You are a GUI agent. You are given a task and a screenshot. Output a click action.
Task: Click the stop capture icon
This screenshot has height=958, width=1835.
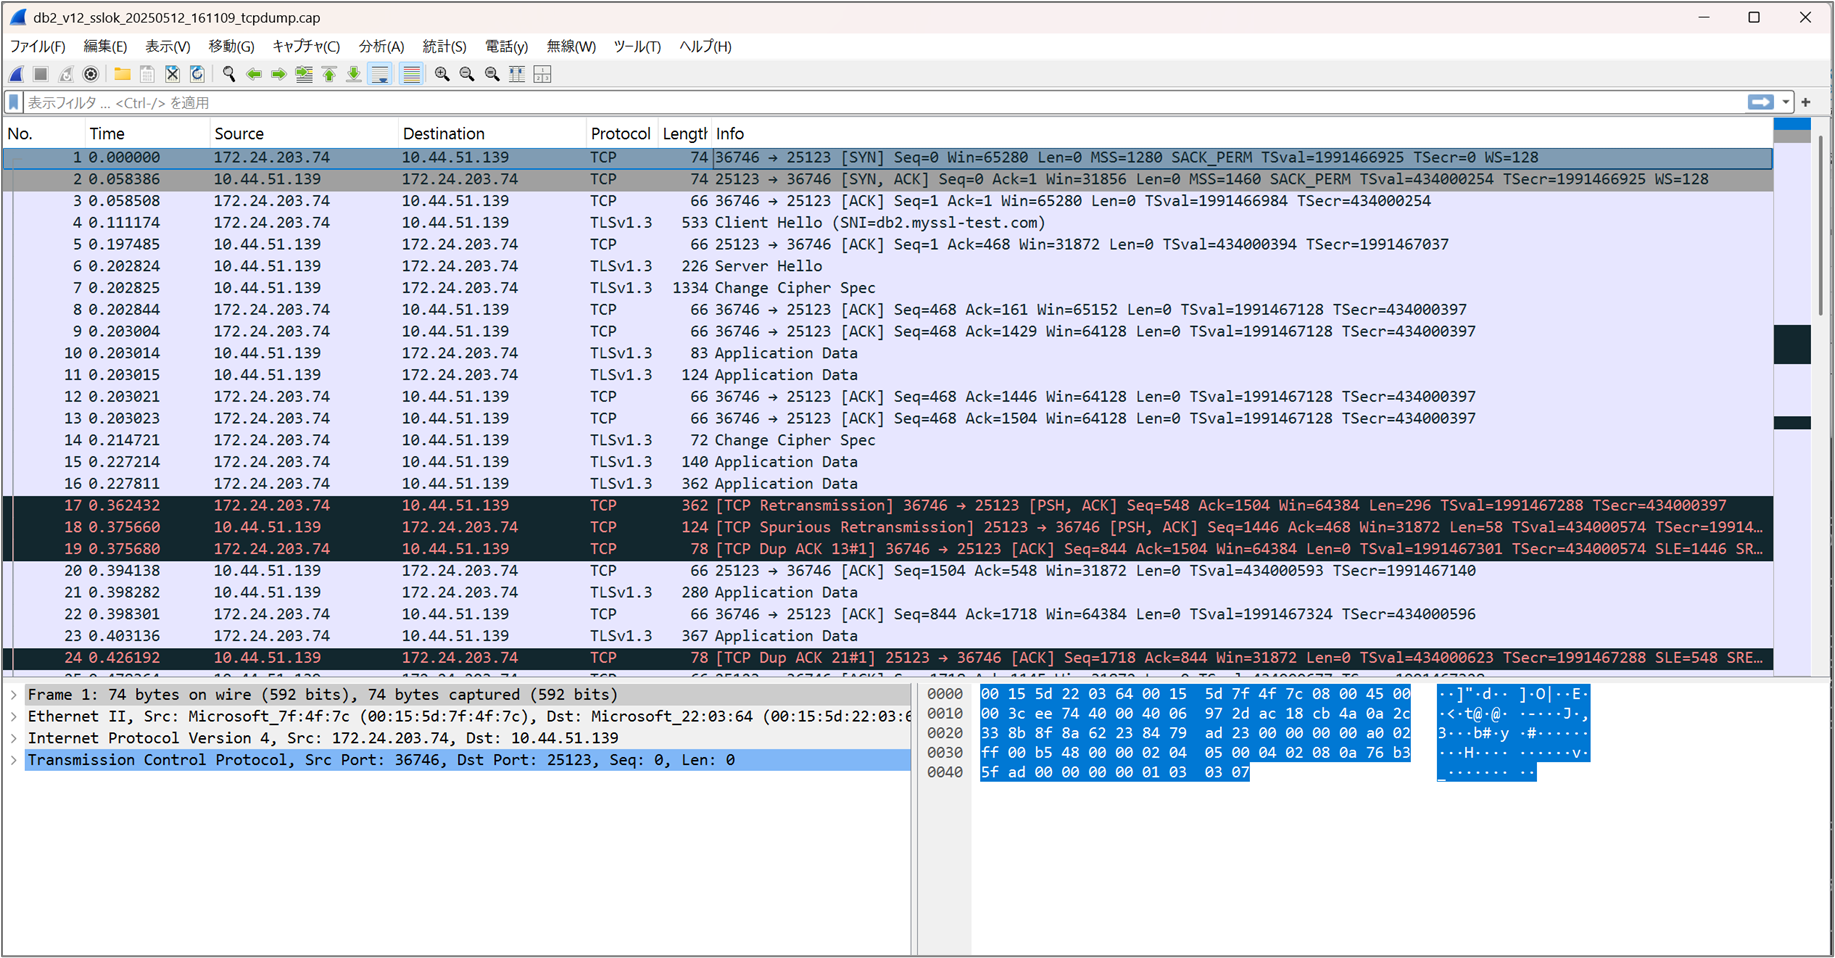[x=40, y=73]
